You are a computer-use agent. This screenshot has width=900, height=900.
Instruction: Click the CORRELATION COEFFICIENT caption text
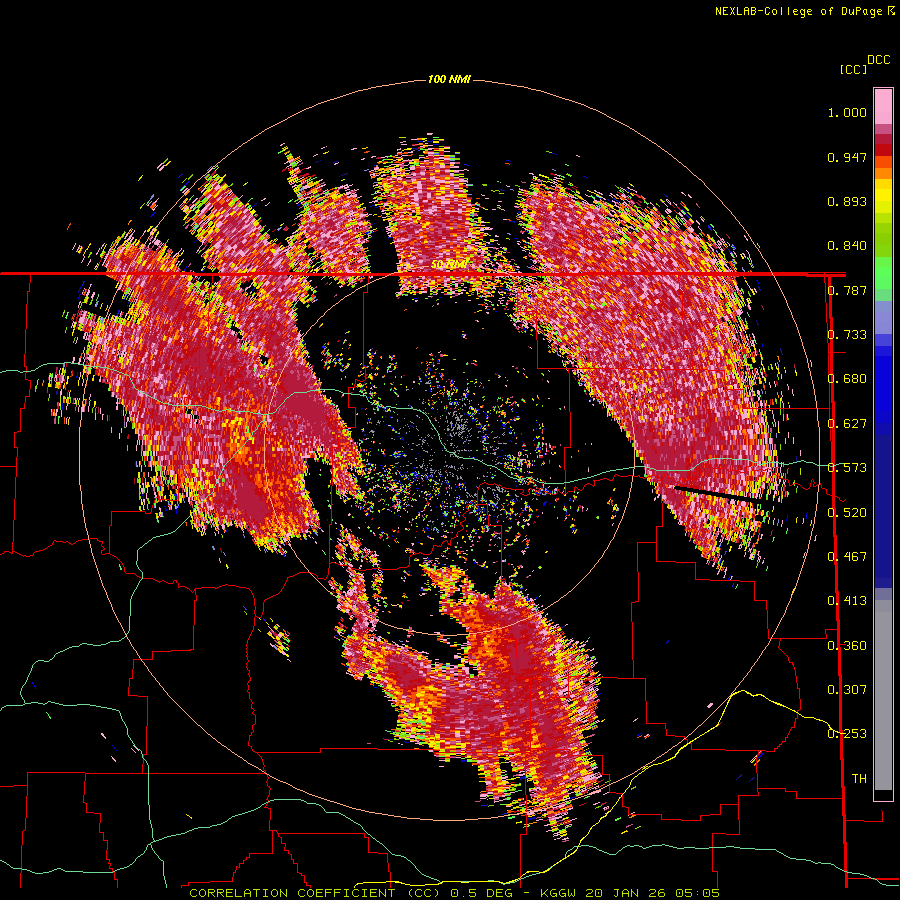pyautogui.click(x=292, y=893)
